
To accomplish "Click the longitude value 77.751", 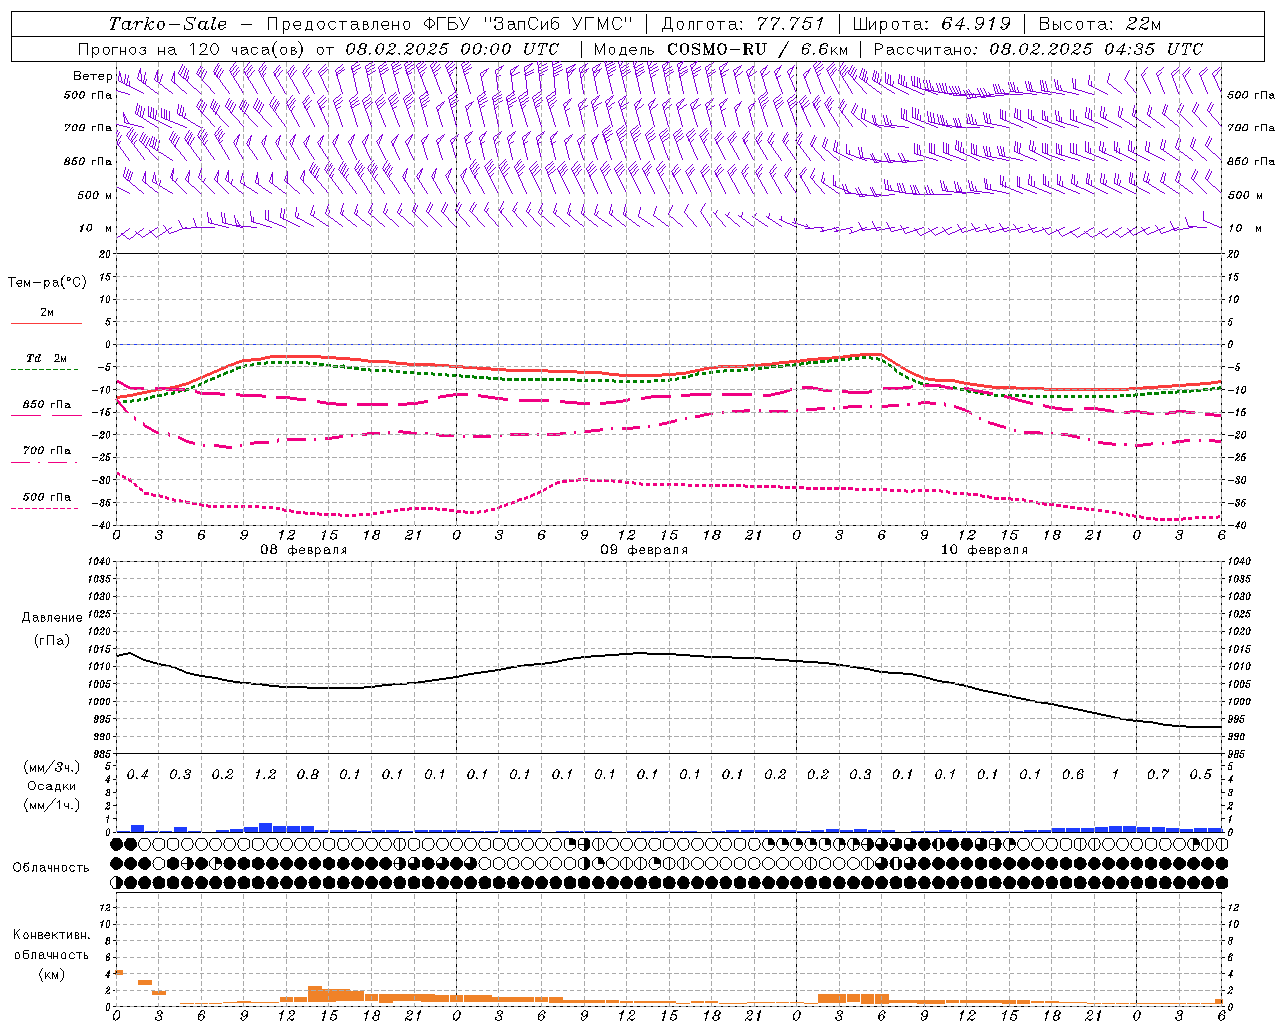I will (x=791, y=24).
